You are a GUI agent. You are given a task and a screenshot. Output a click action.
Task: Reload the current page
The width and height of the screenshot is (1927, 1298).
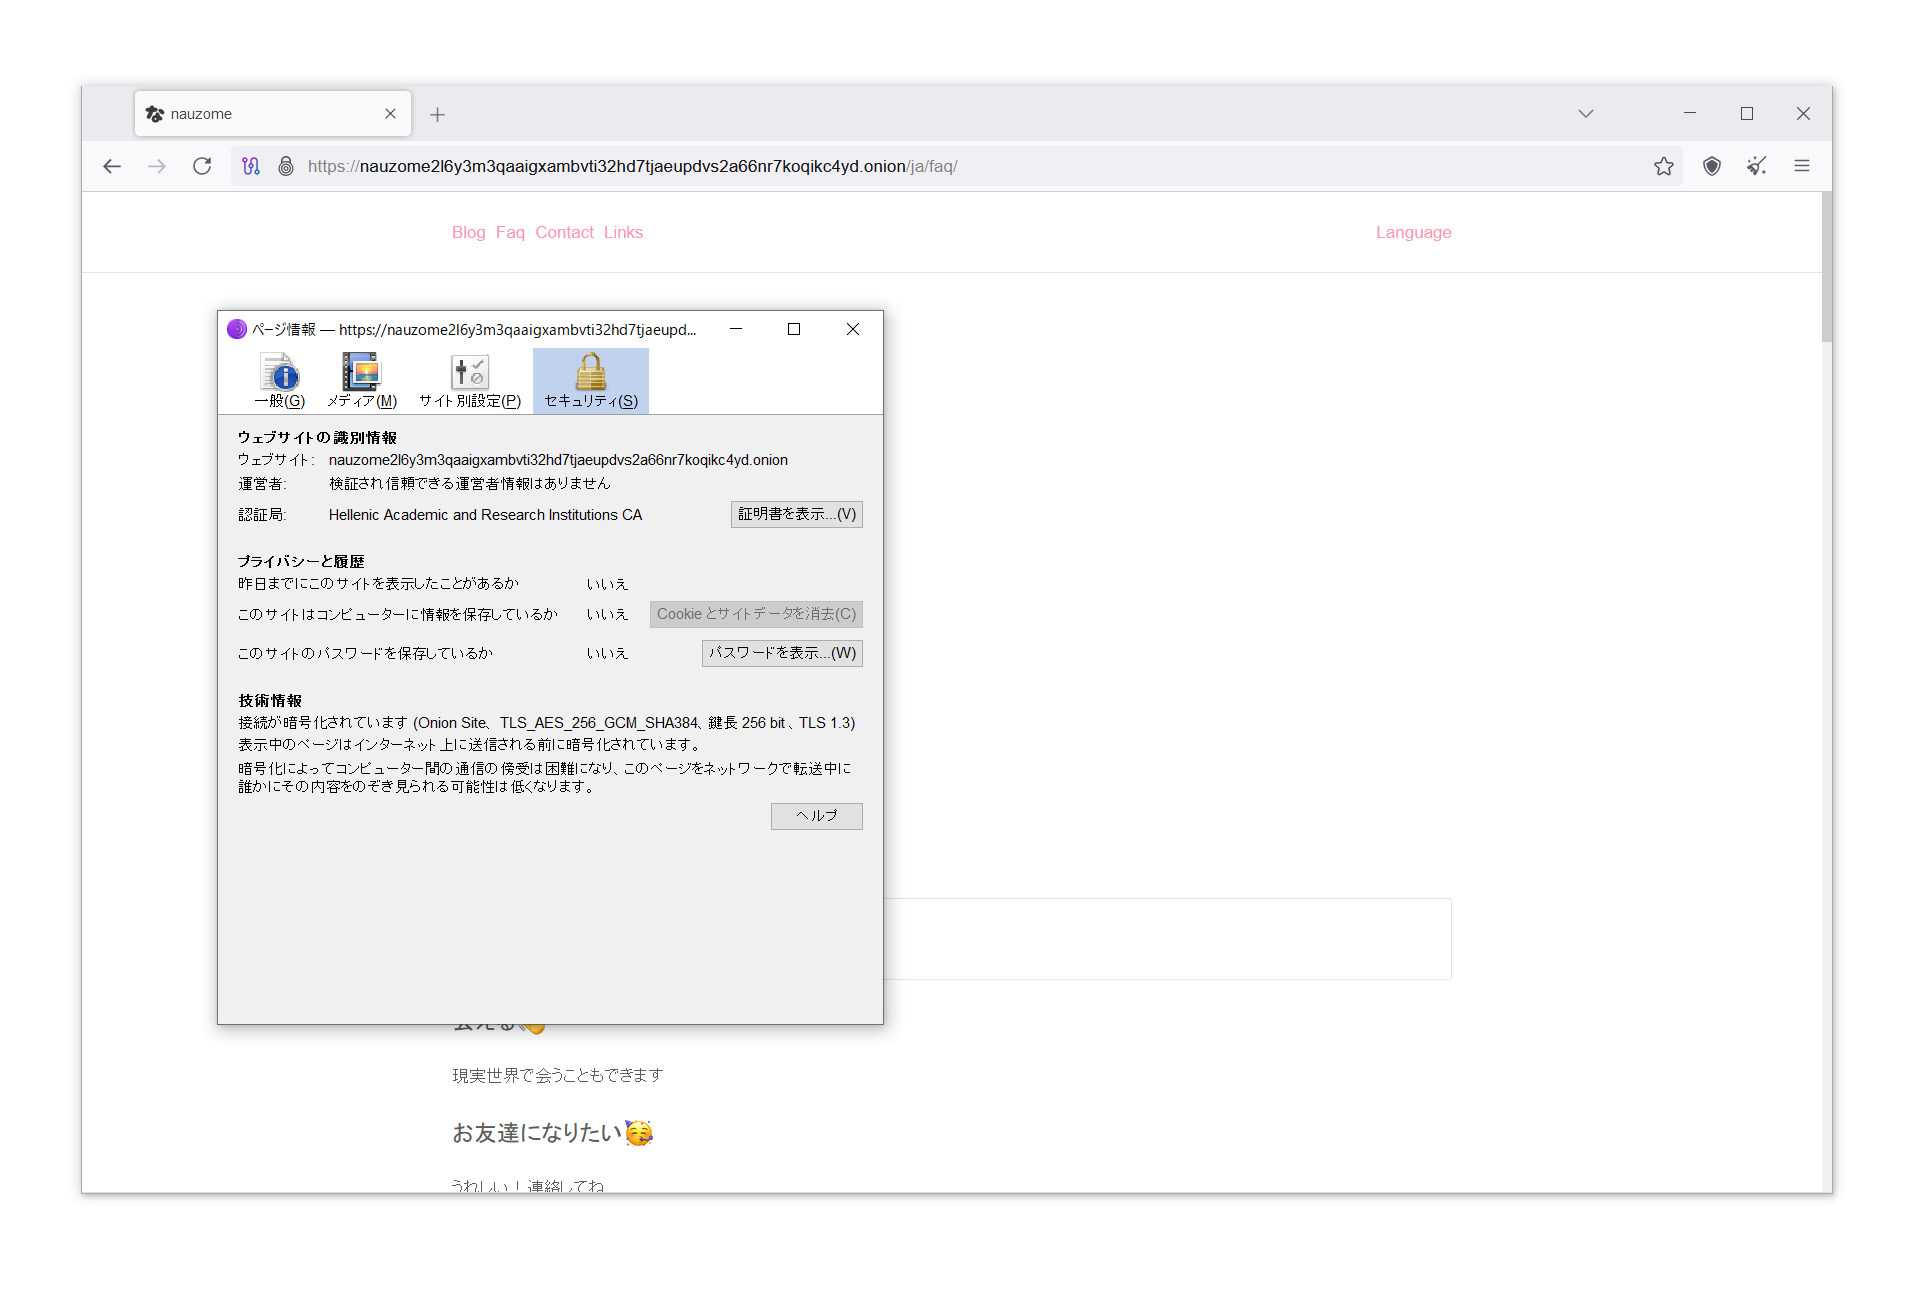click(x=202, y=166)
